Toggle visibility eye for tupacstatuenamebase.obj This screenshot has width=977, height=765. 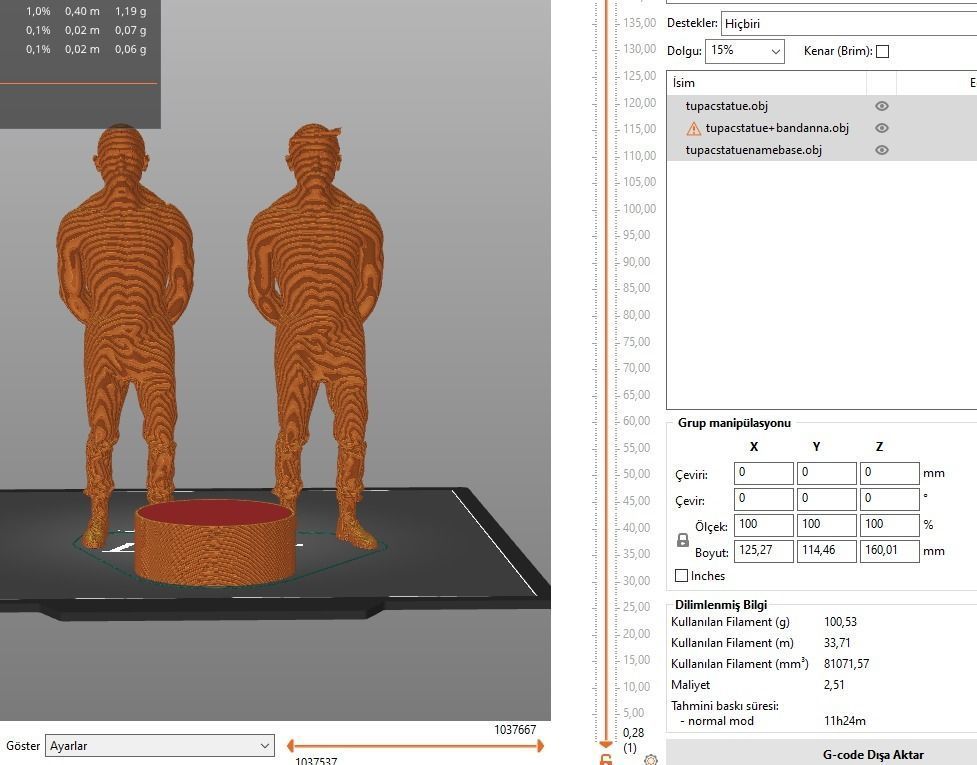(x=881, y=150)
